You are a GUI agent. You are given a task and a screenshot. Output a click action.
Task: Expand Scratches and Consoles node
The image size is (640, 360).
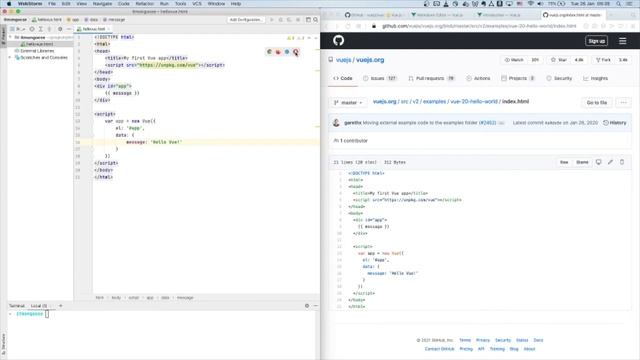(11, 58)
